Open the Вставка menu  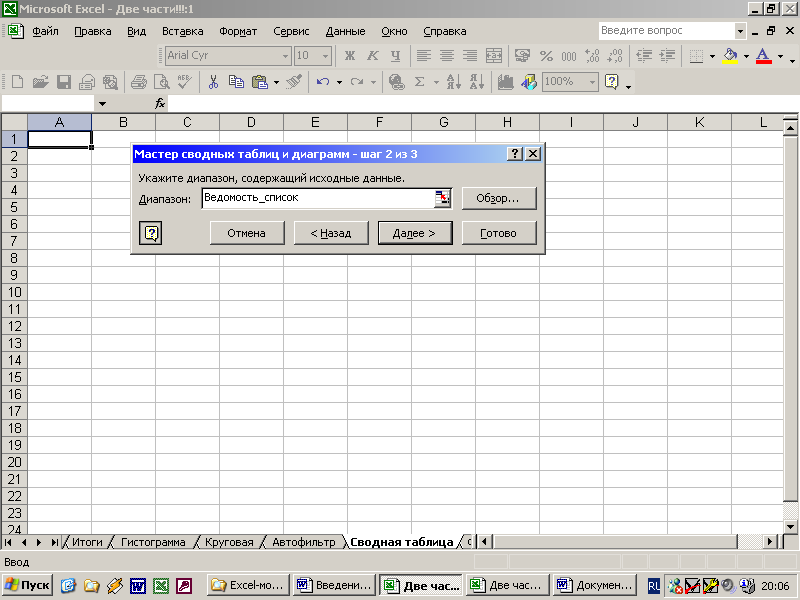tap(183, 31)
